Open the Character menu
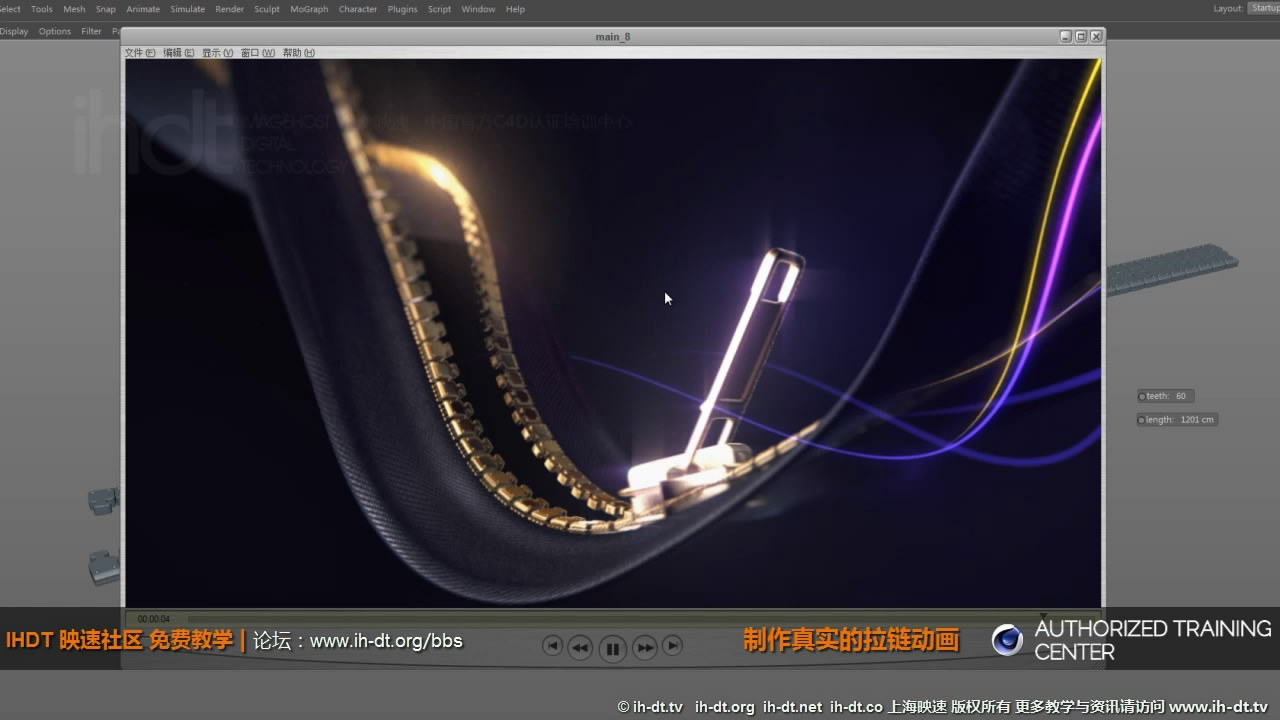 [x=357, y=9]
